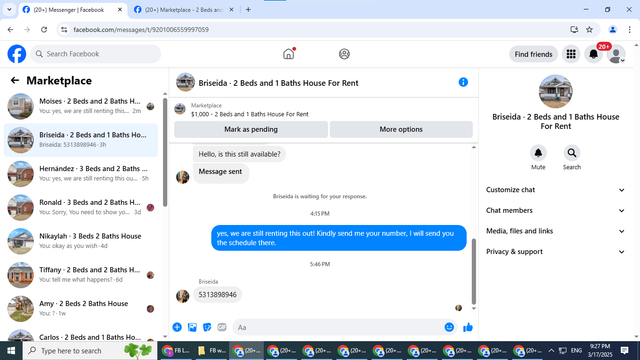Attach a photo with the image icon

click(192, 327)
